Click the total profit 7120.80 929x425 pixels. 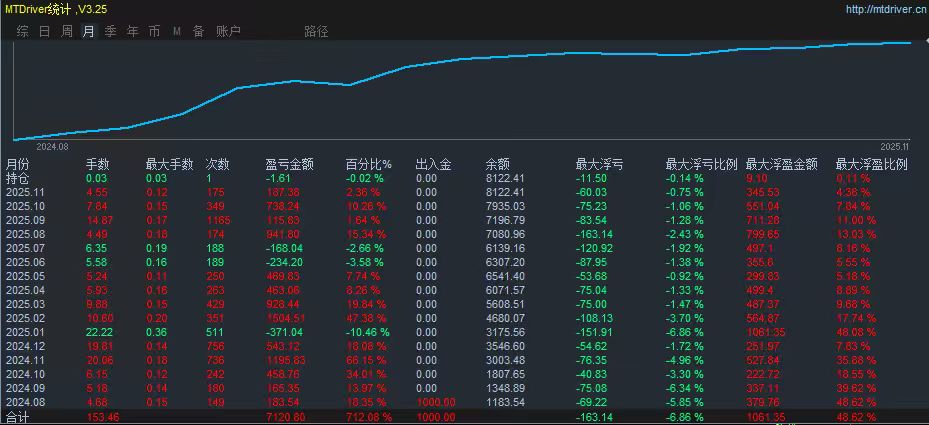tap(286, 418)
